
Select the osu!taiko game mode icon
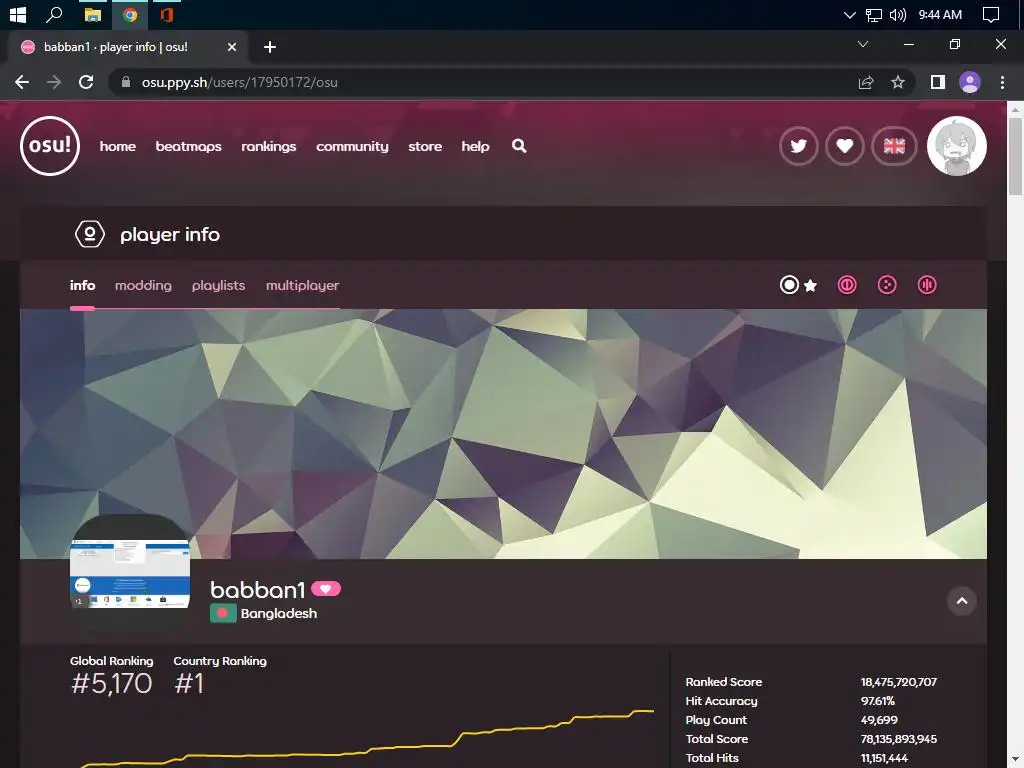(x=847, y=285)
